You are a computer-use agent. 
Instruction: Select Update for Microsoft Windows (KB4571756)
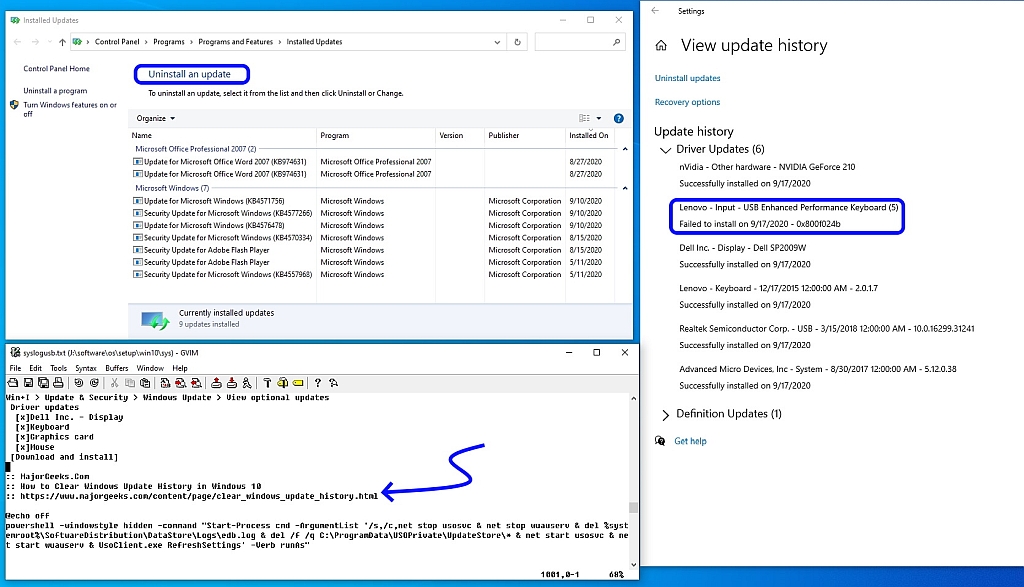coord(214,201)
